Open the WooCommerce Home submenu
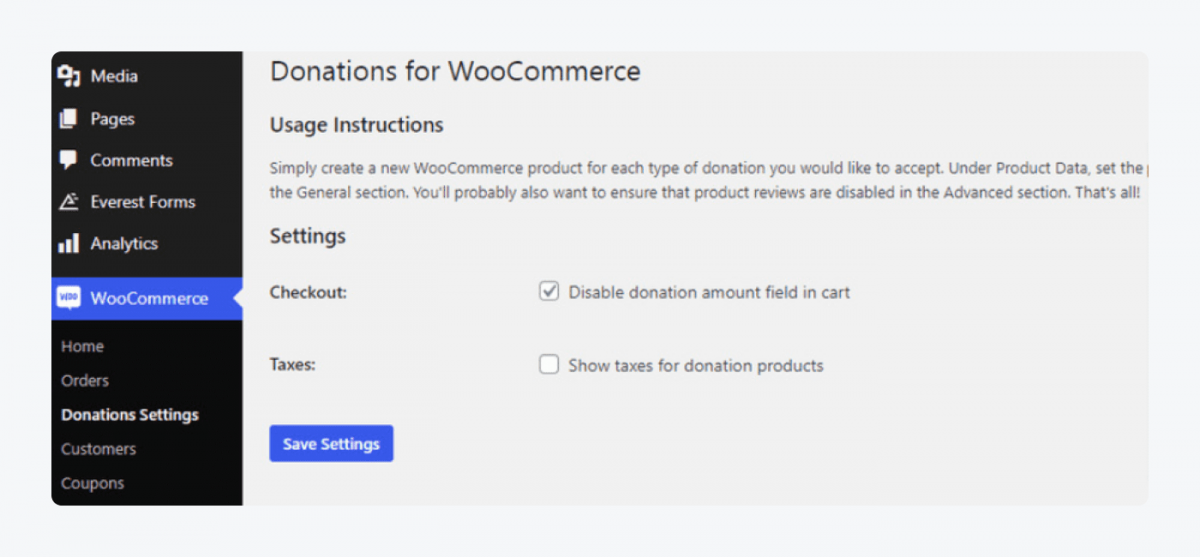Screen dimensions: 1200x557 pos(82,346)
